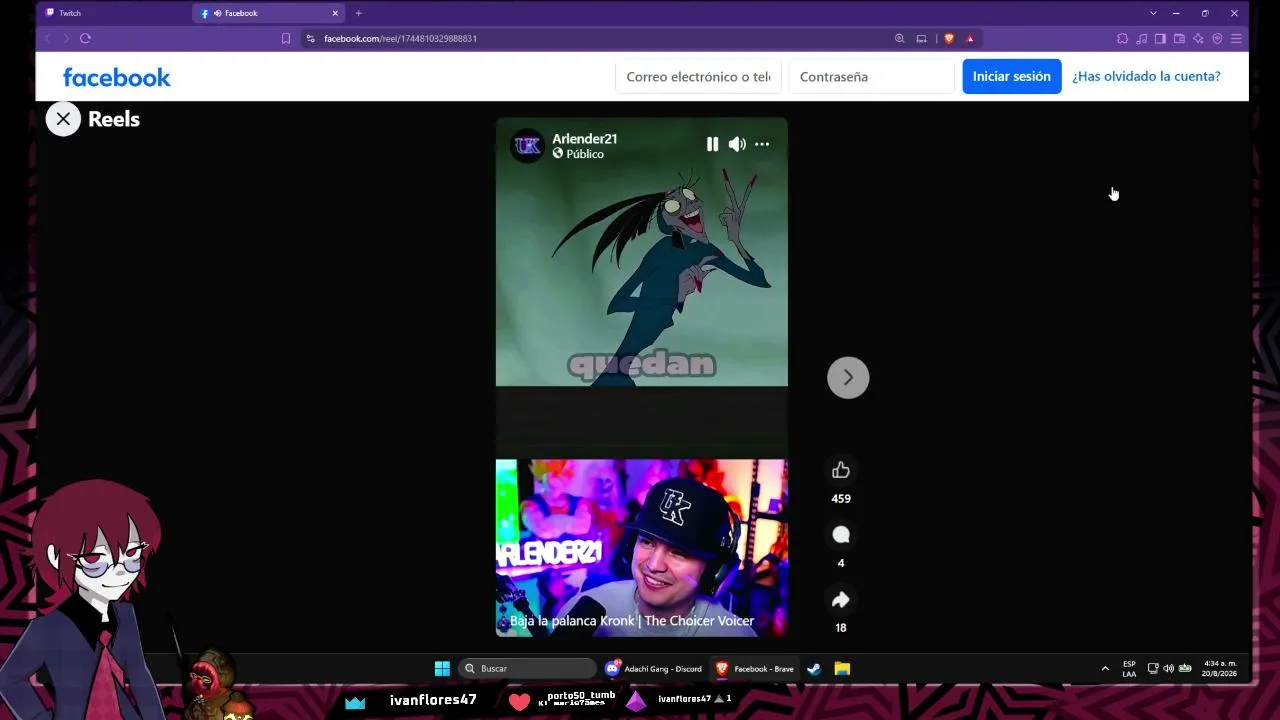Viewport: 1280px width, 720px height.
Task: Click the 'Público' audience label
Action: click(585, 155)
